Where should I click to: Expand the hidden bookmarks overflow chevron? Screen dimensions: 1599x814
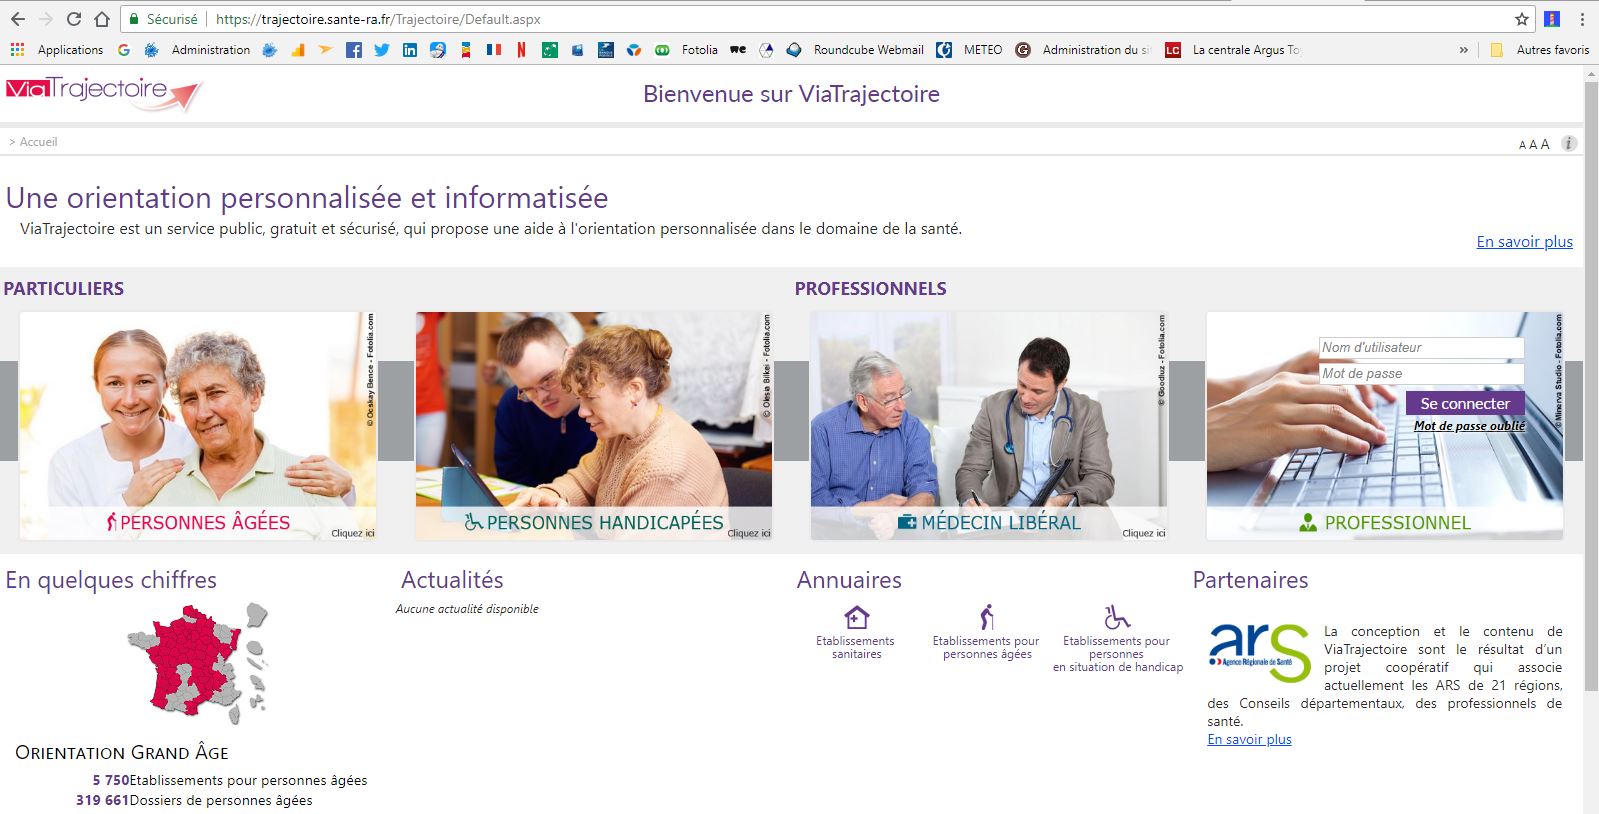[1464, 49]
